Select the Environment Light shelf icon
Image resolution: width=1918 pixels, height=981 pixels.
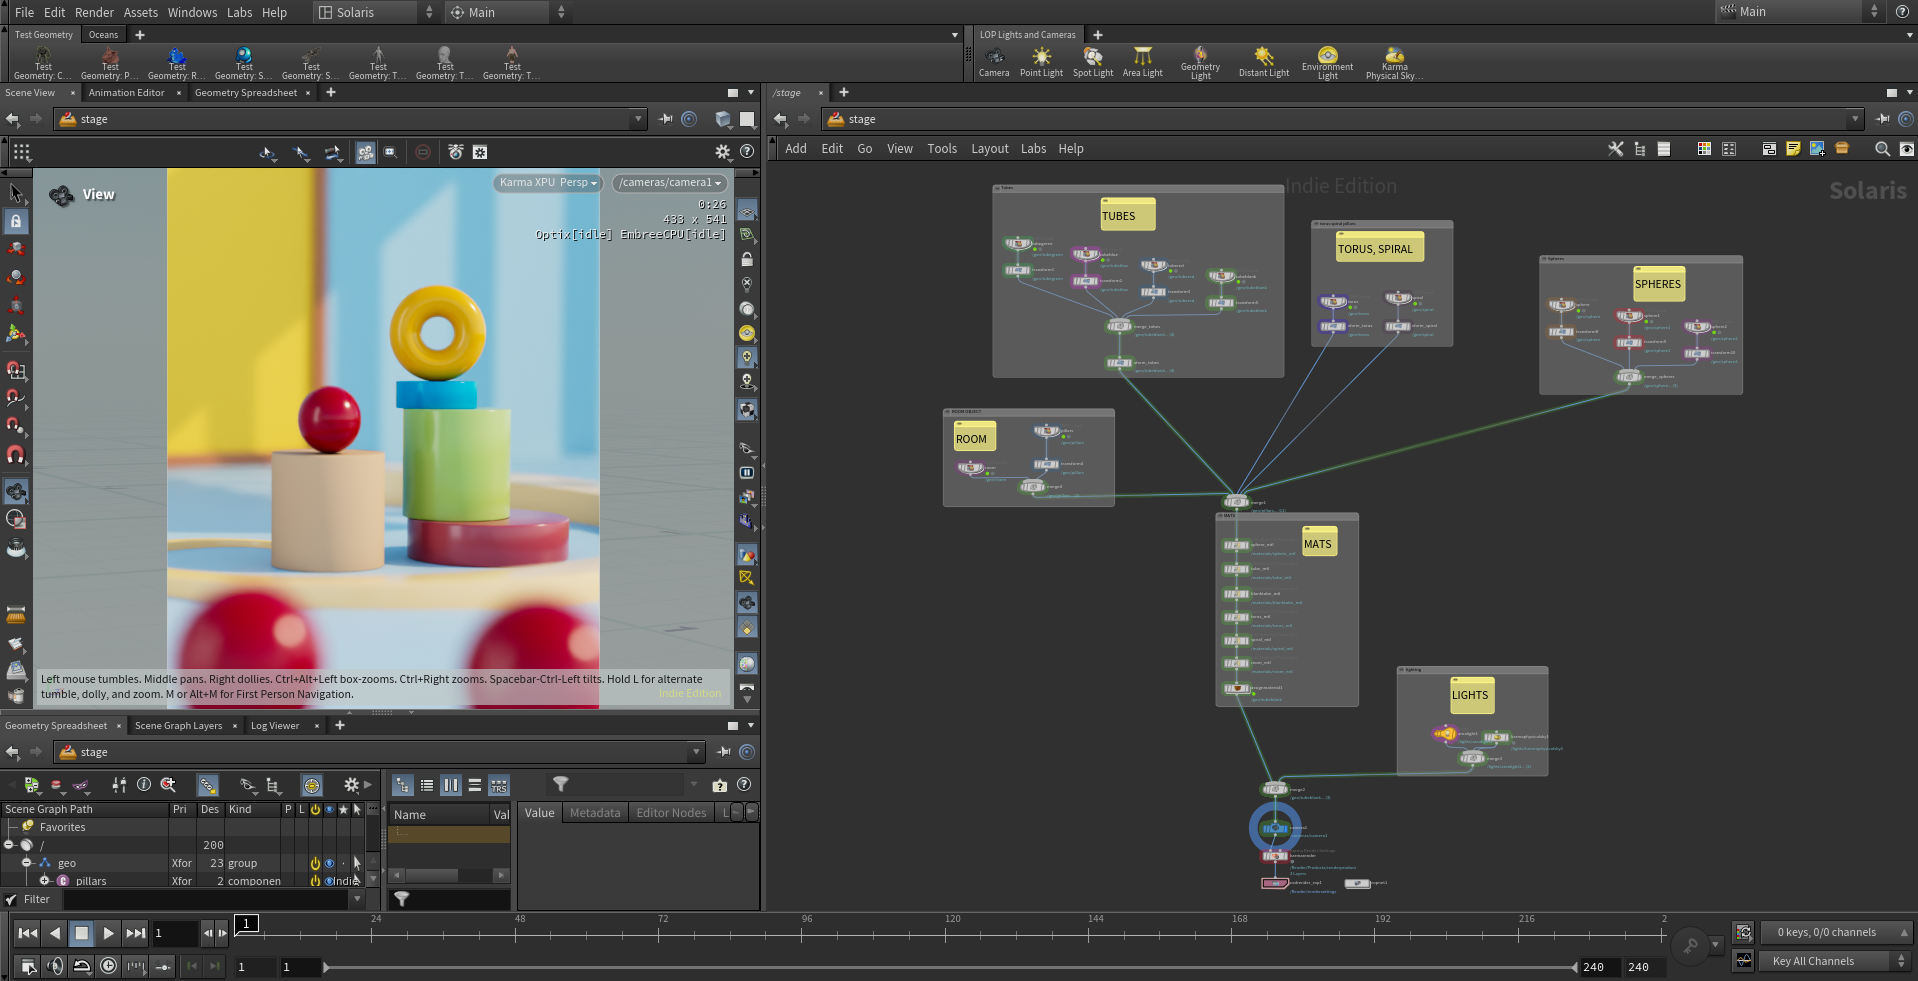tap(1327, 63)
